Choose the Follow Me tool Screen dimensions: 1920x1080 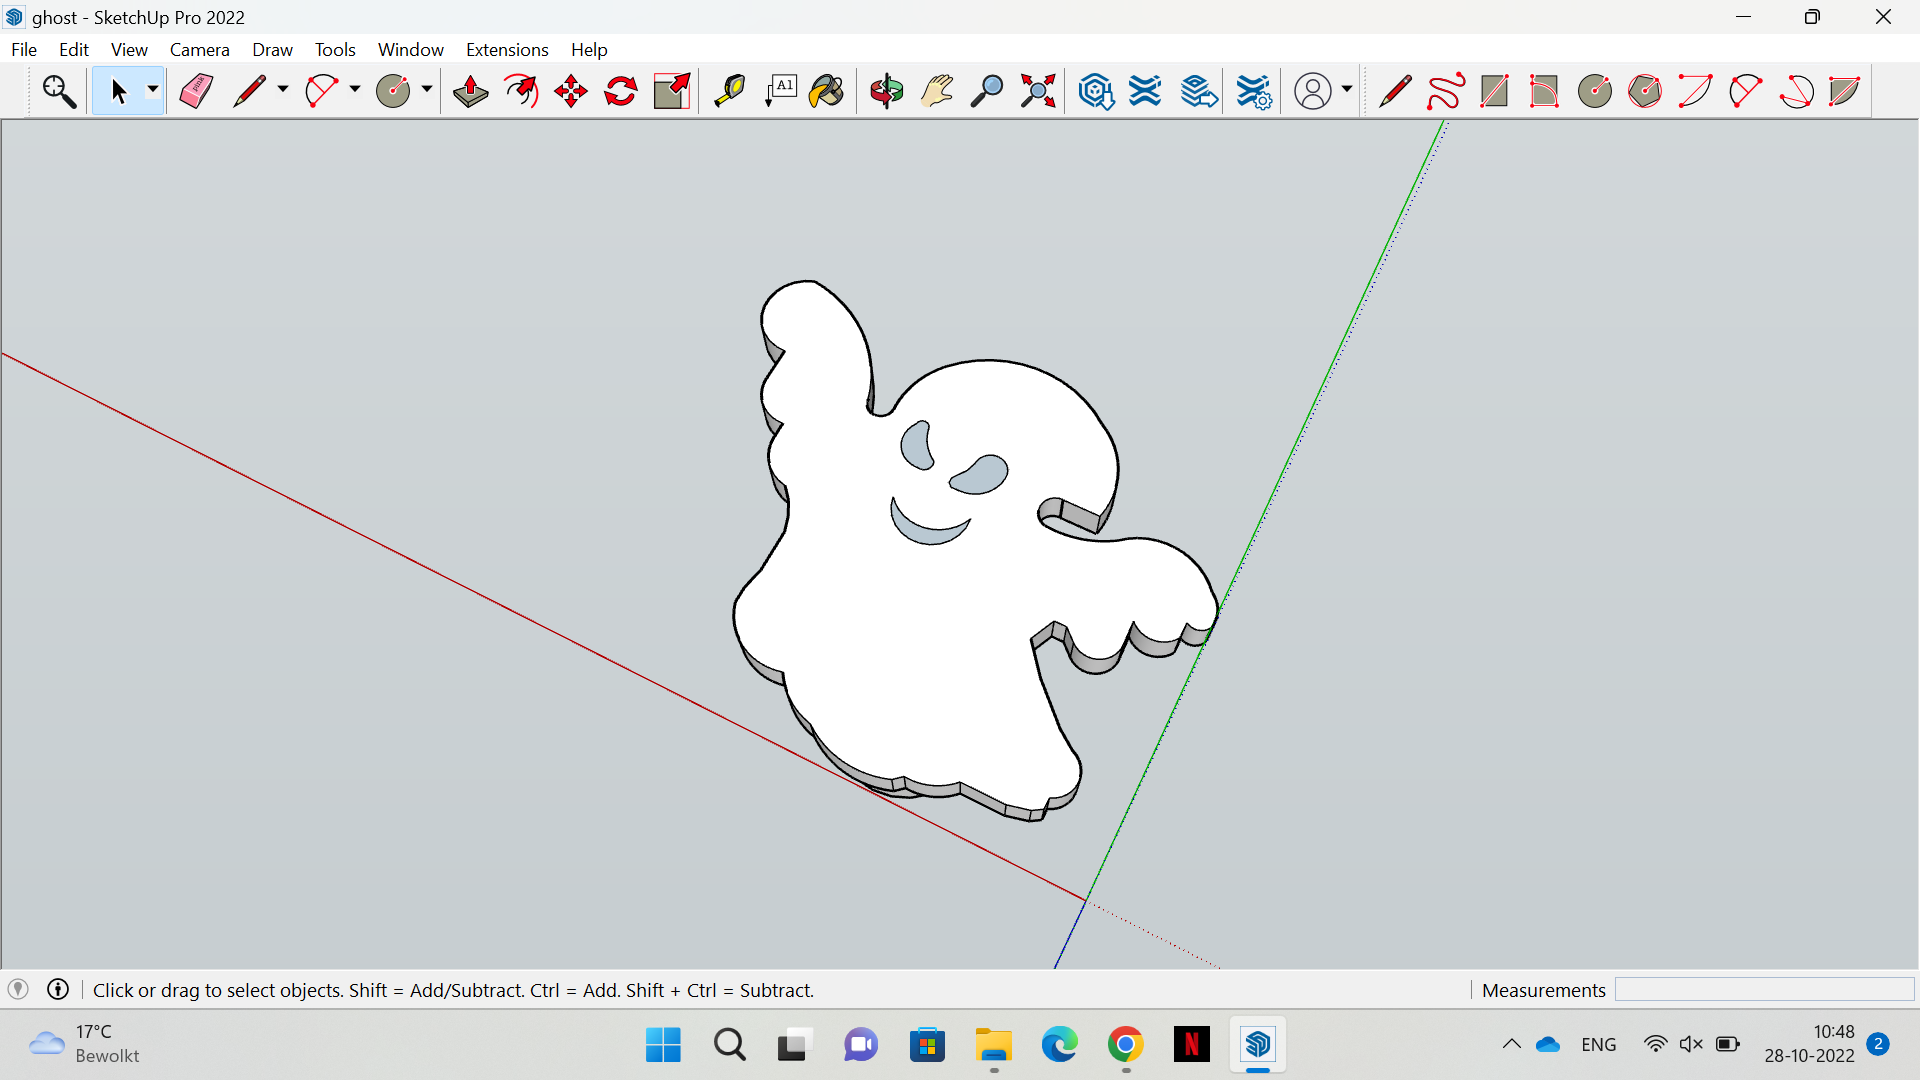pos(521,91)
